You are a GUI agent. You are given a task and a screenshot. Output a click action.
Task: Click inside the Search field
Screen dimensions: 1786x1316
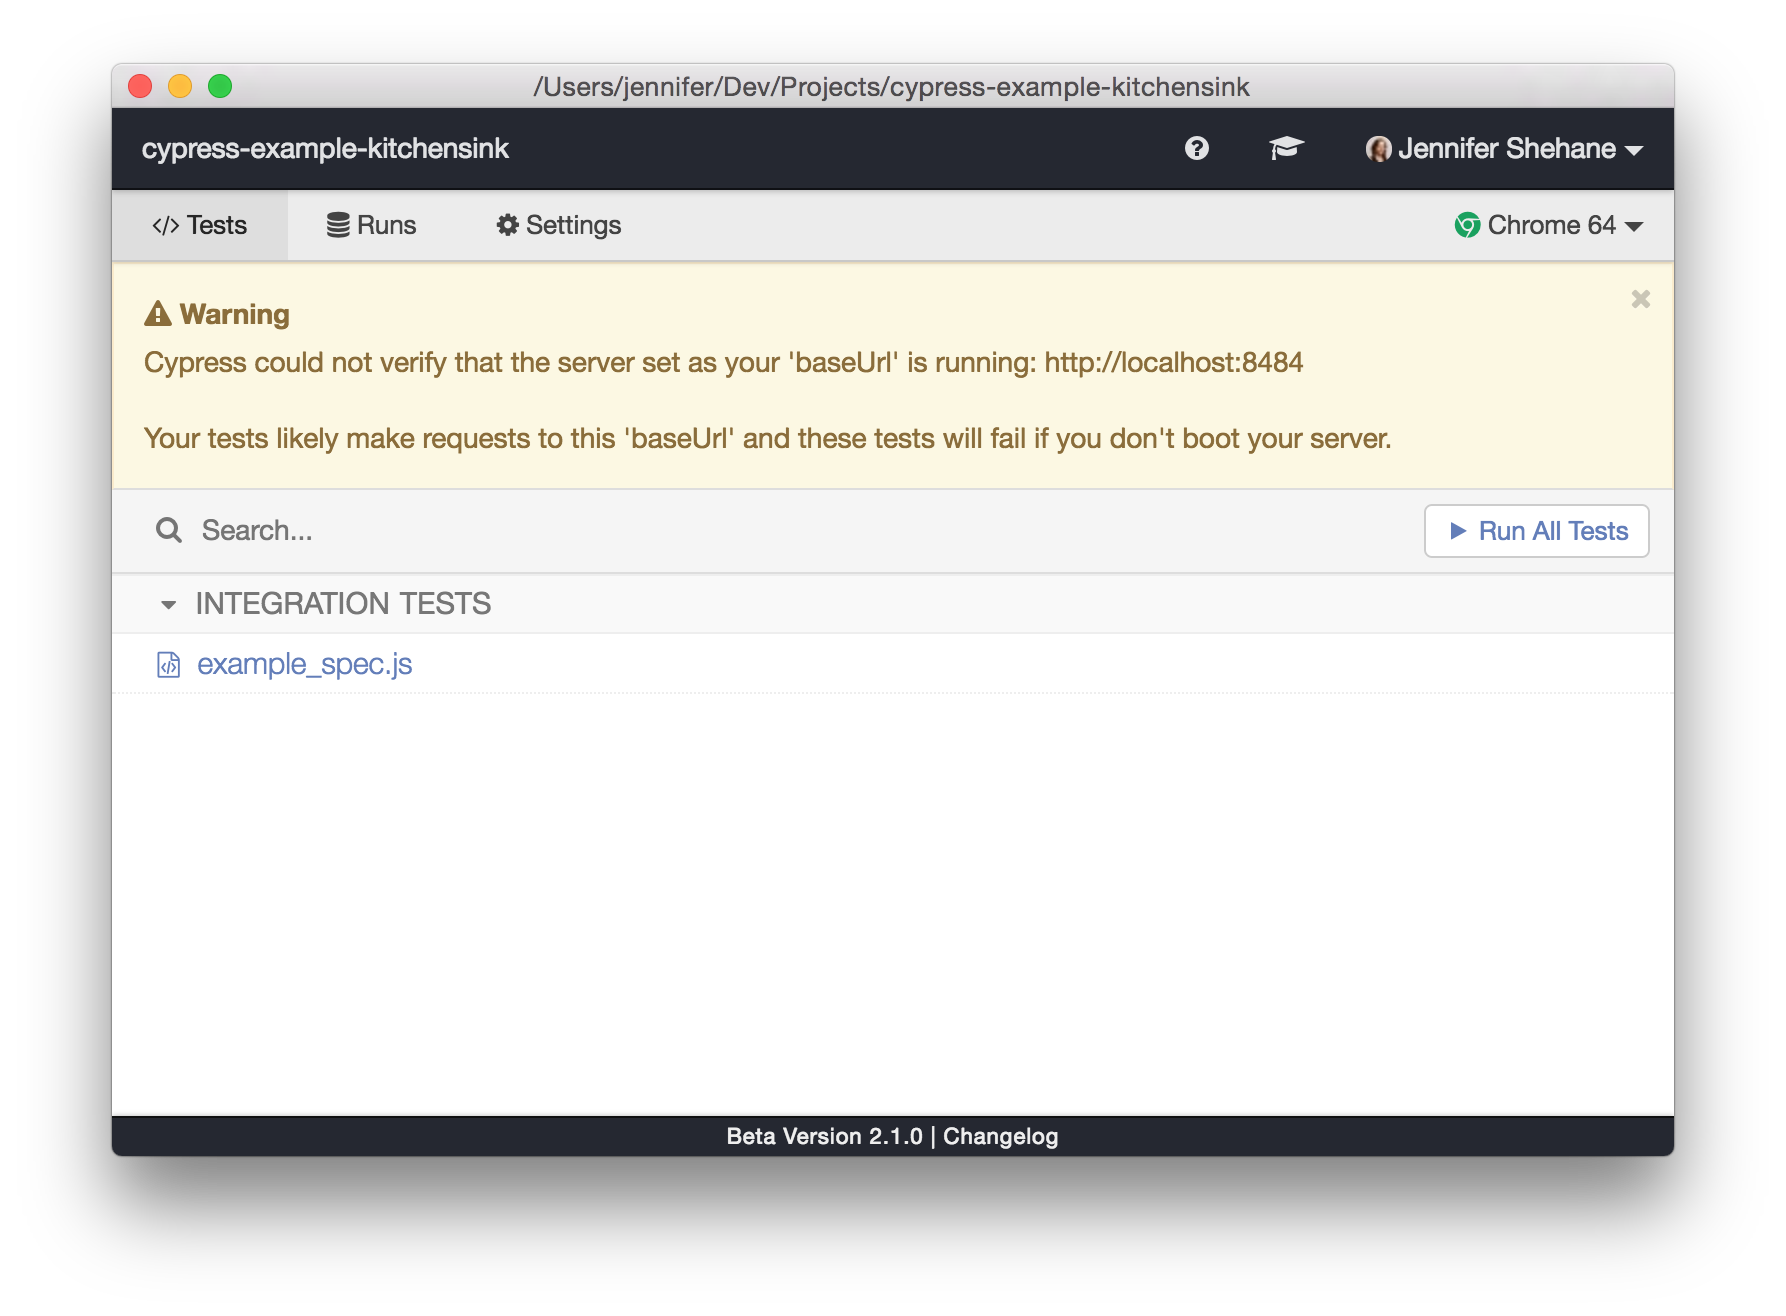pyautogui.click(x=400, y=530)
